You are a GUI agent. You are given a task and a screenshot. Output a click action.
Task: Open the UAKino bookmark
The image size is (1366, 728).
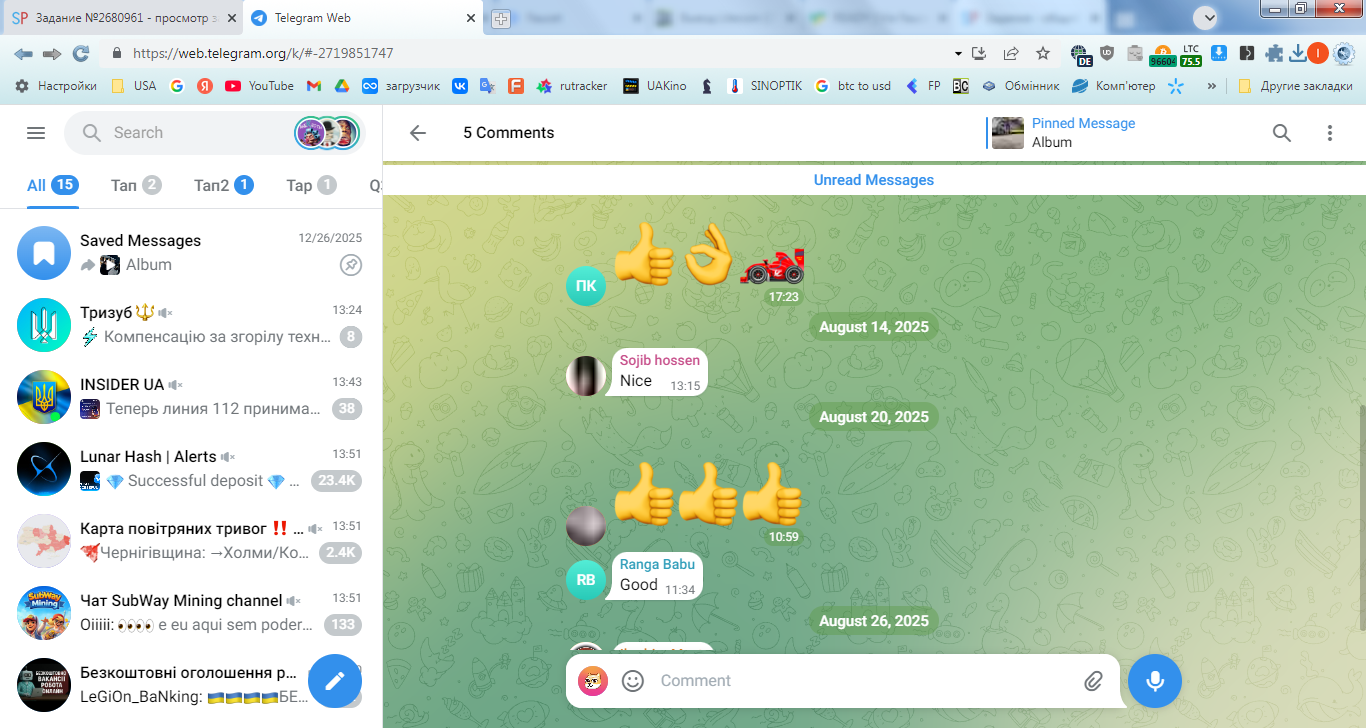[x=655, y=86]
